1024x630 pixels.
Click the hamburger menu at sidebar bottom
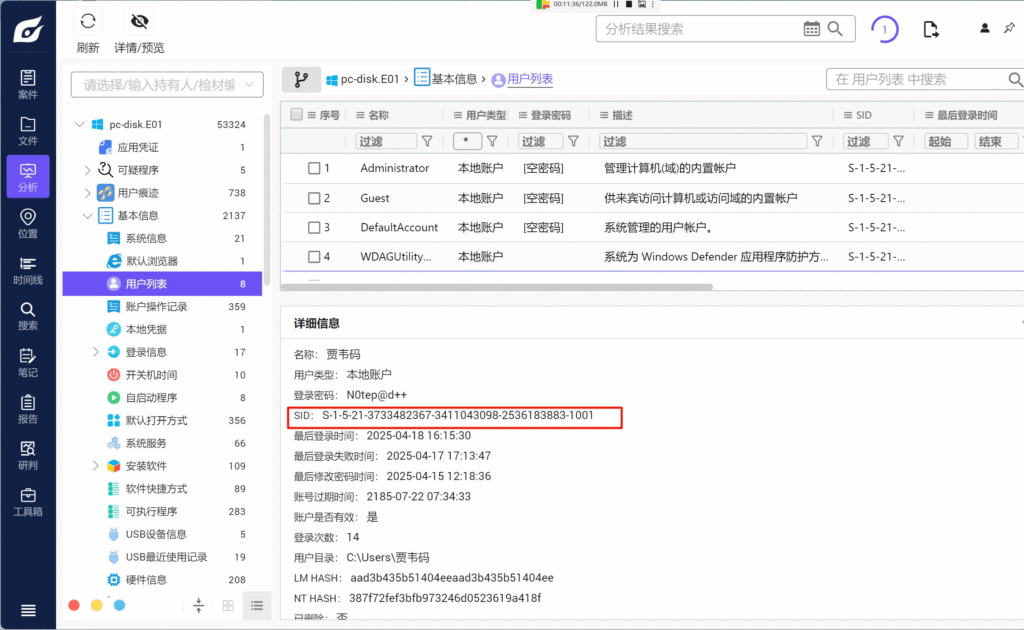pyautogui.click(x=28, y=610)
